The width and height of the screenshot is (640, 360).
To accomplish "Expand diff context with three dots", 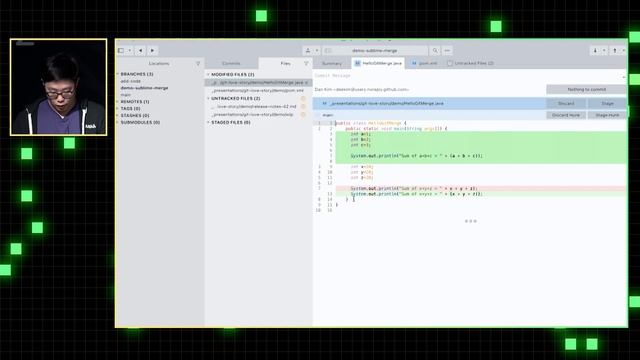I will [471, 221].
